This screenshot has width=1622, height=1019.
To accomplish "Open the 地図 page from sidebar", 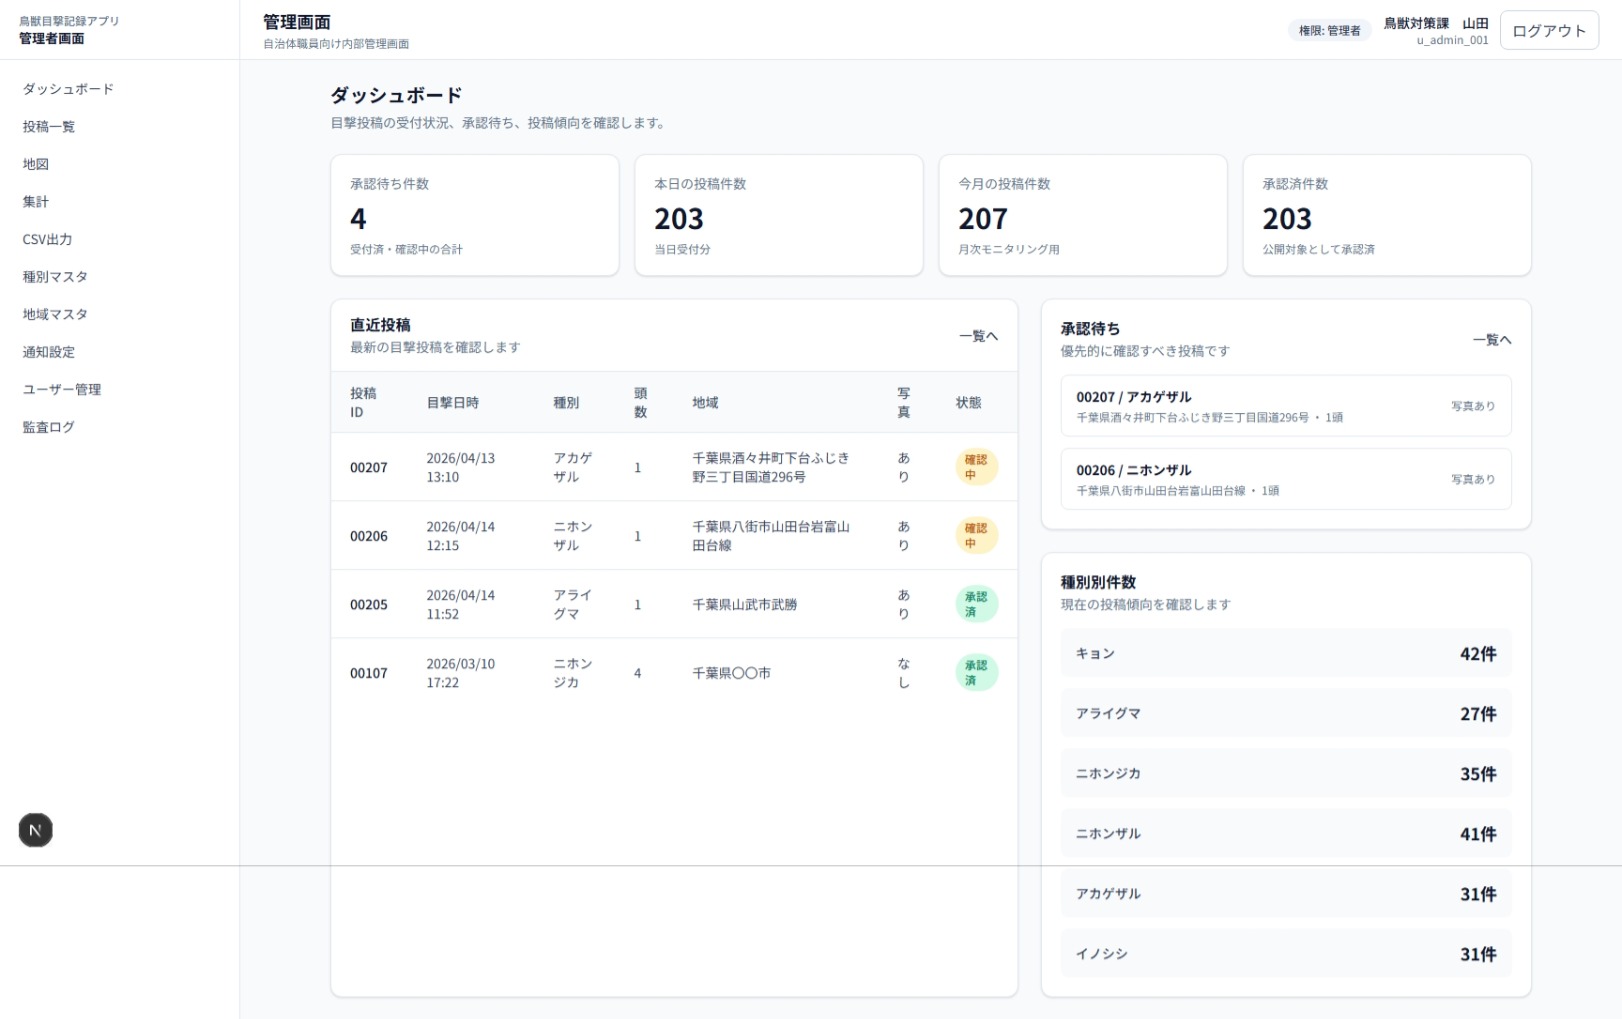I will tap(36, 164).
